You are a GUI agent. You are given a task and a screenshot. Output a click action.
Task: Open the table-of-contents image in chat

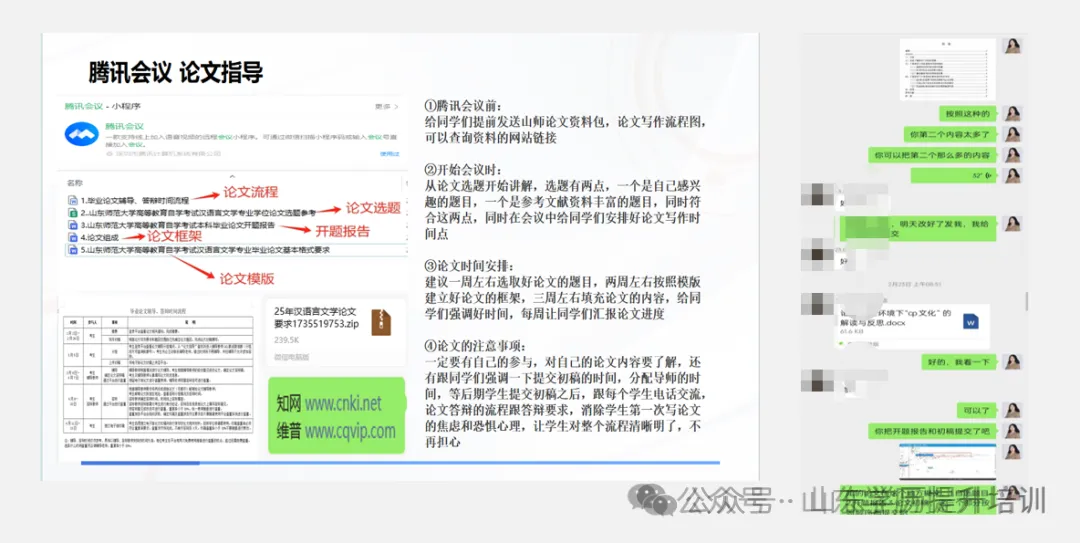(948, 68)
